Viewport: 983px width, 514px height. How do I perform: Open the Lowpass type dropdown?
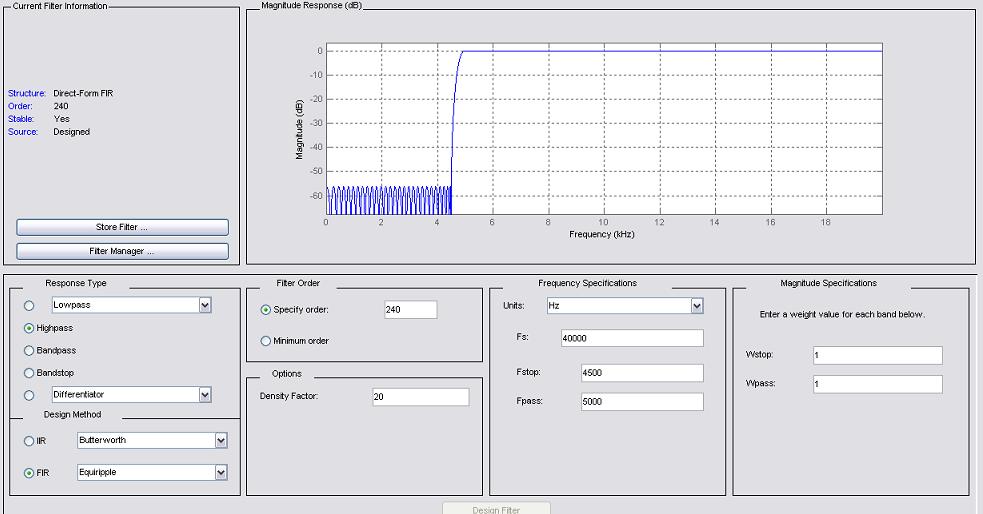point(205,305)
